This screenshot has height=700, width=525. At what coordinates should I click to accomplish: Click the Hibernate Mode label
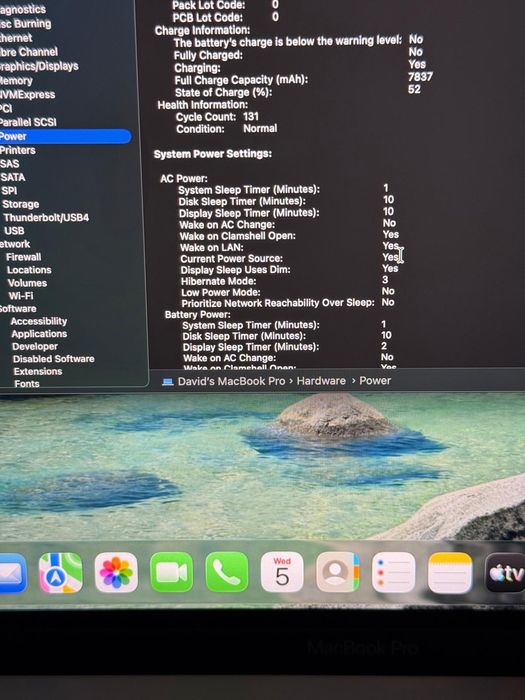pos(219,281)
